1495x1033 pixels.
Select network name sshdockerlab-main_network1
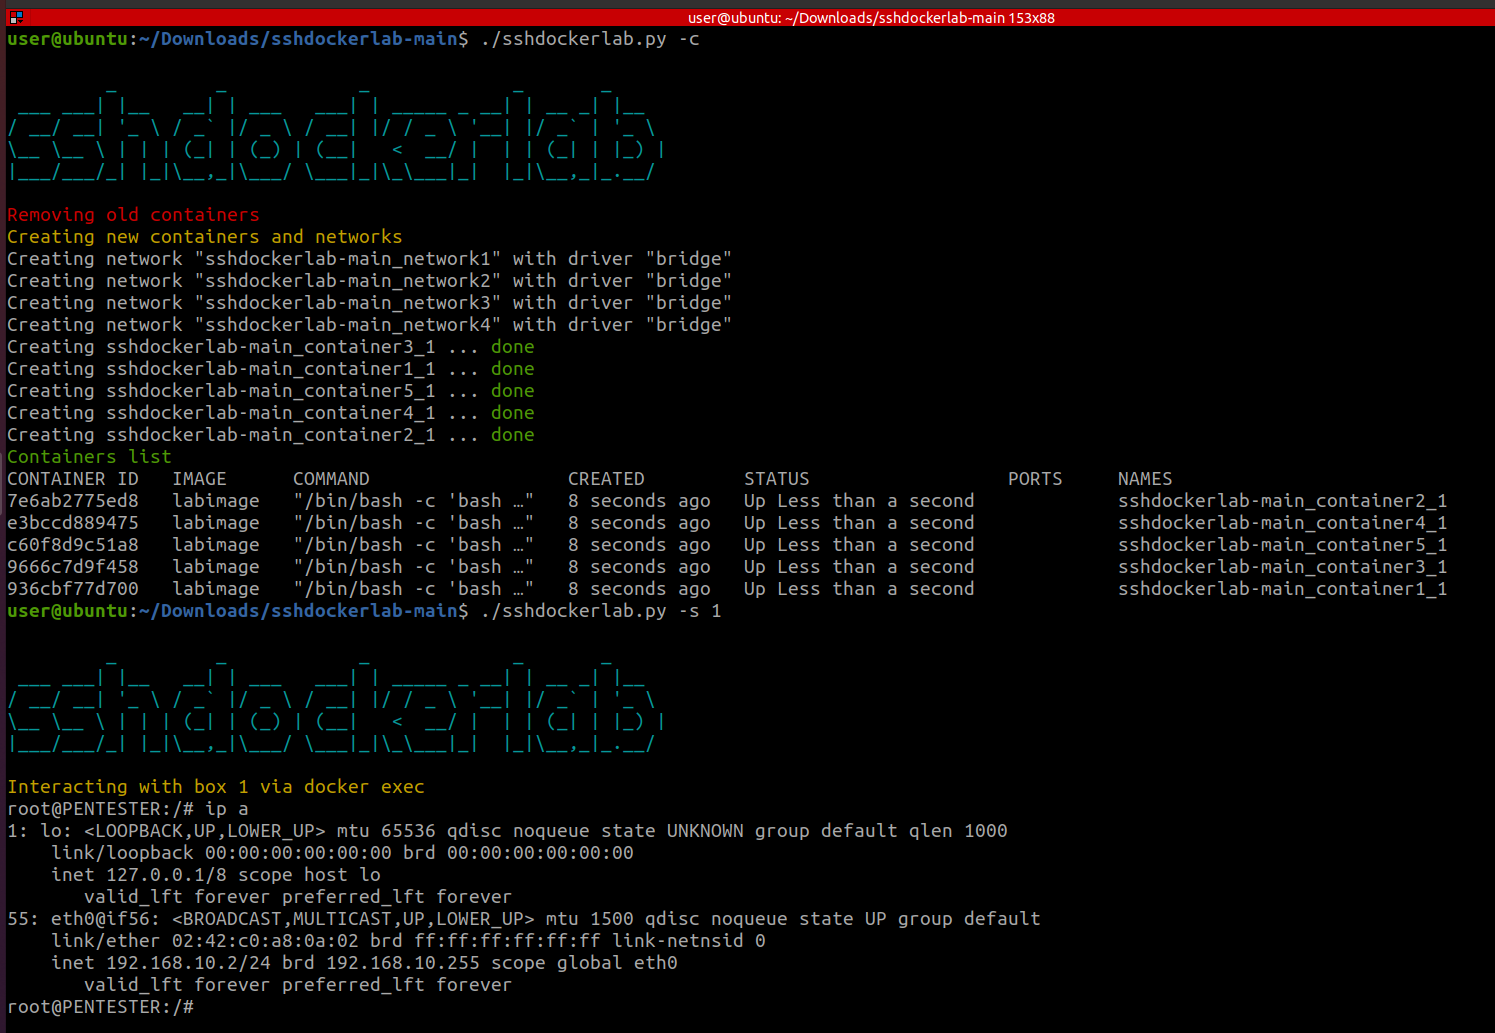pos(350,258)
